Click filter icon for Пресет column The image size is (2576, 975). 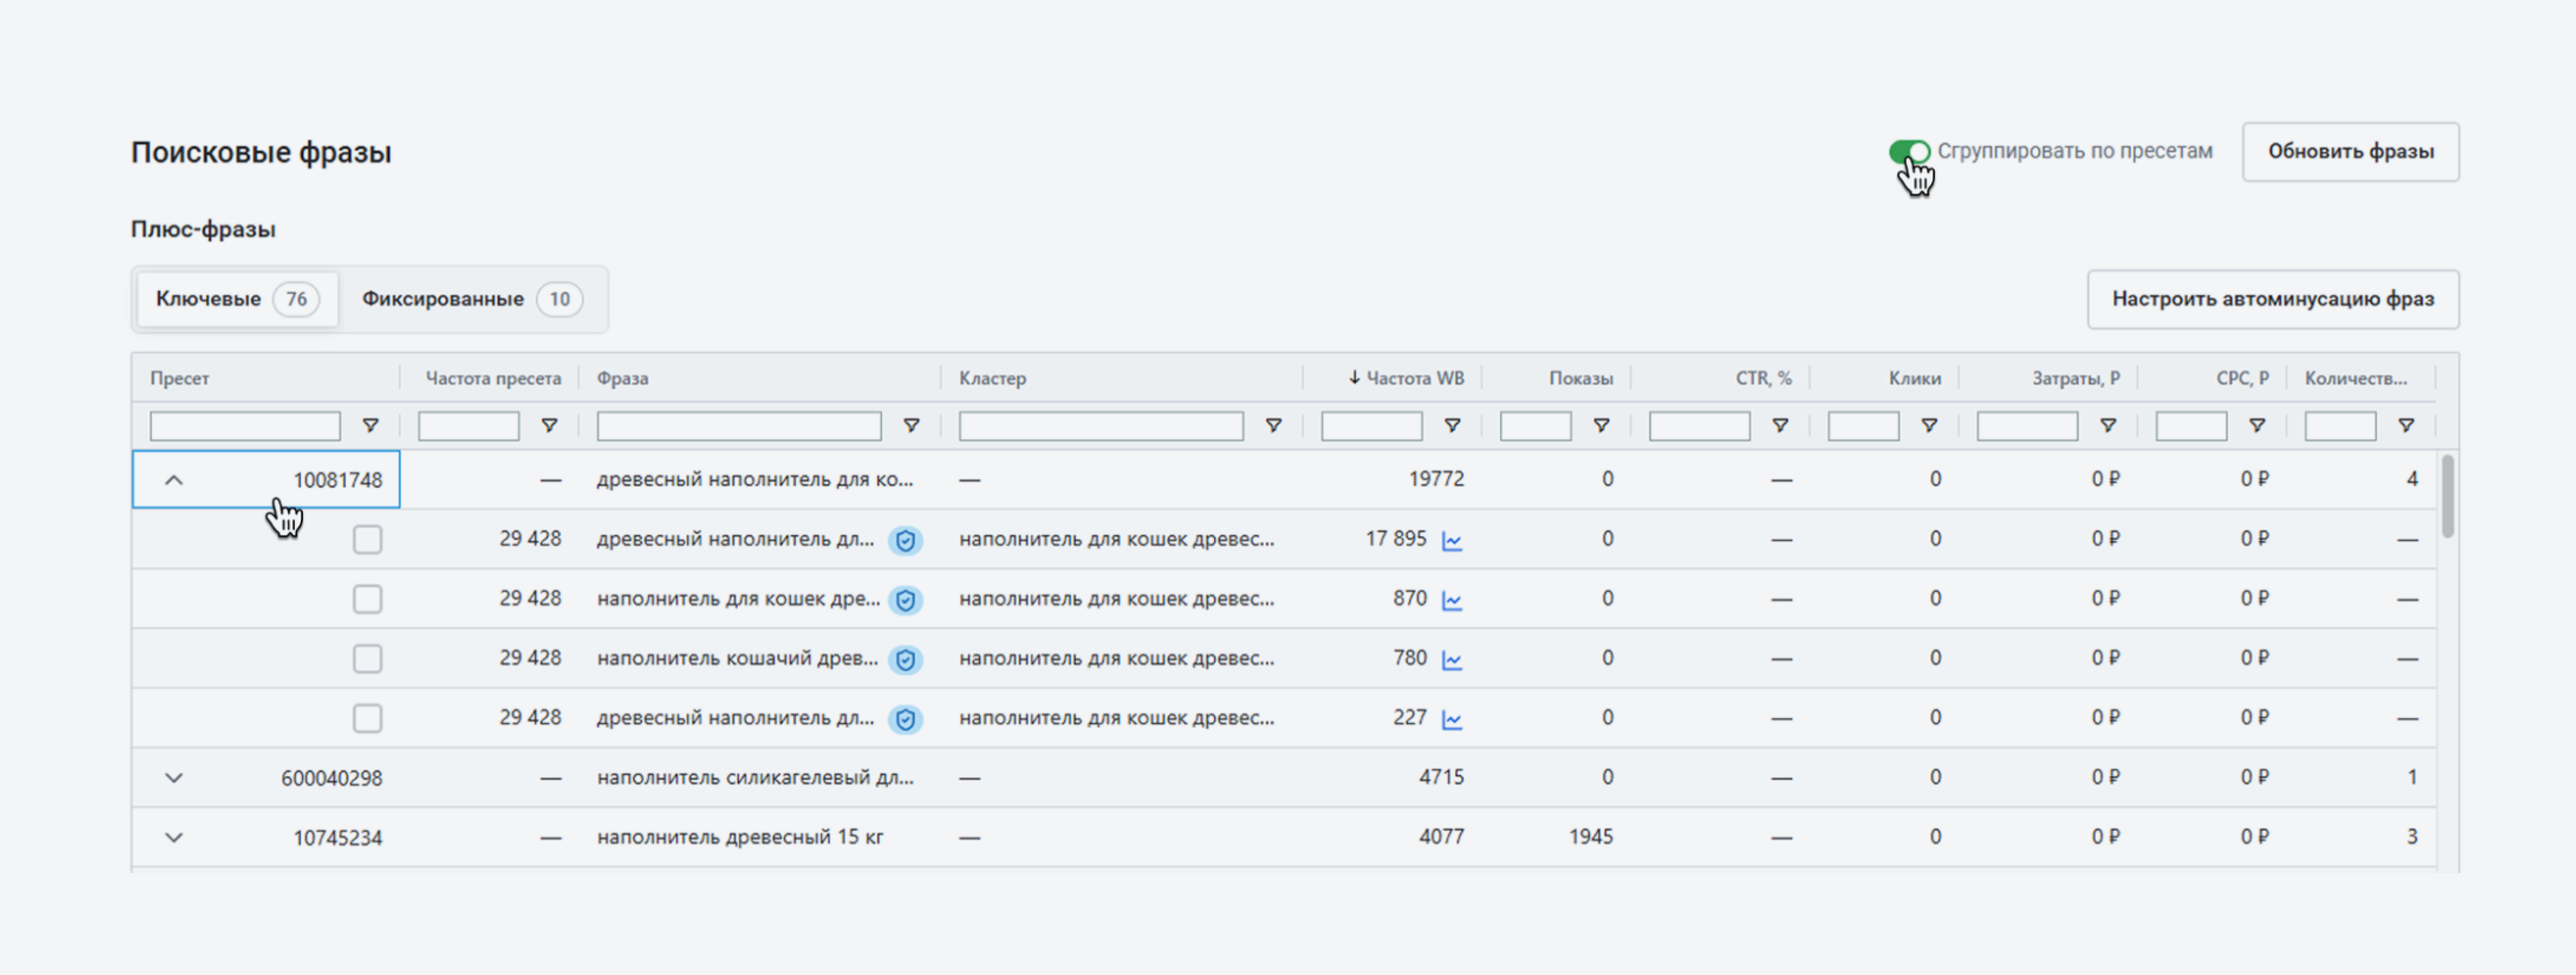tap(370, 426)
